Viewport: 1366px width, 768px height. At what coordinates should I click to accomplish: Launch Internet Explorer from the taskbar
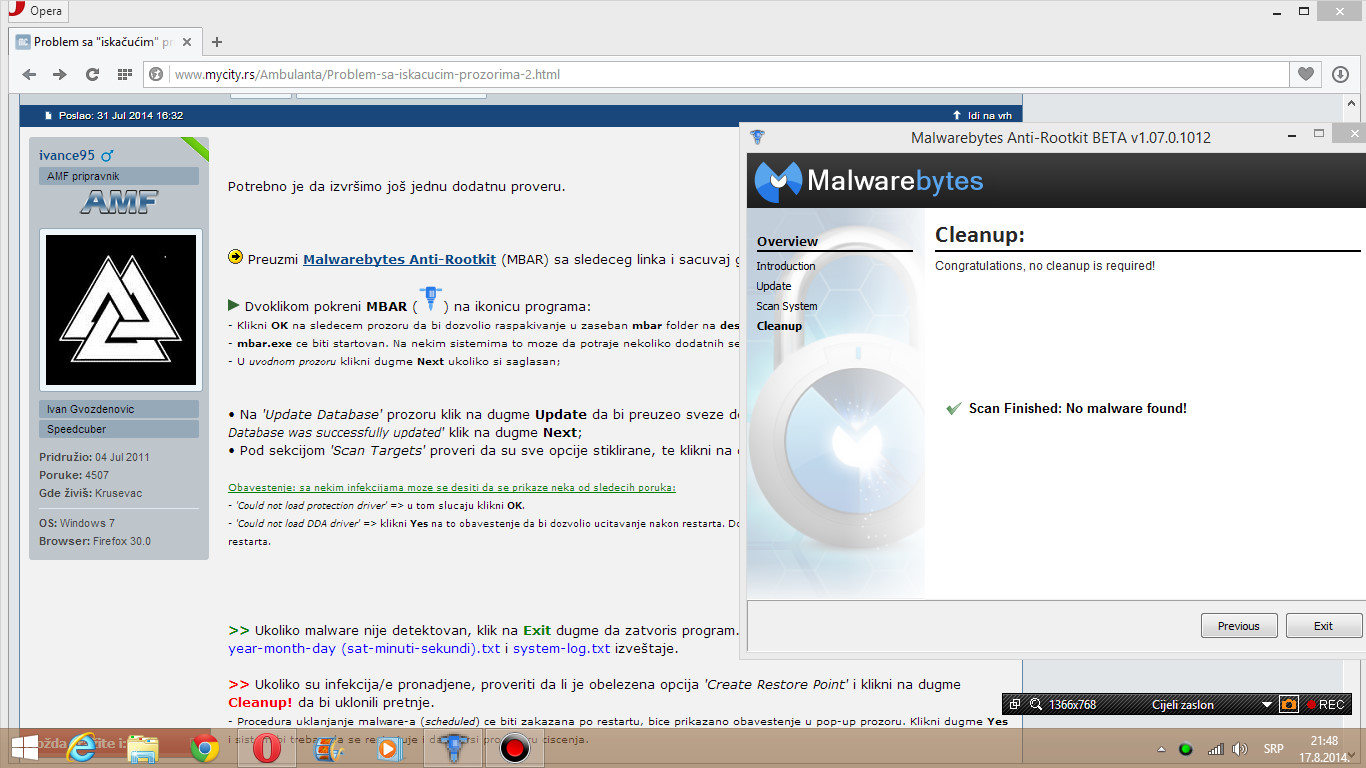(x=82, y=747)
